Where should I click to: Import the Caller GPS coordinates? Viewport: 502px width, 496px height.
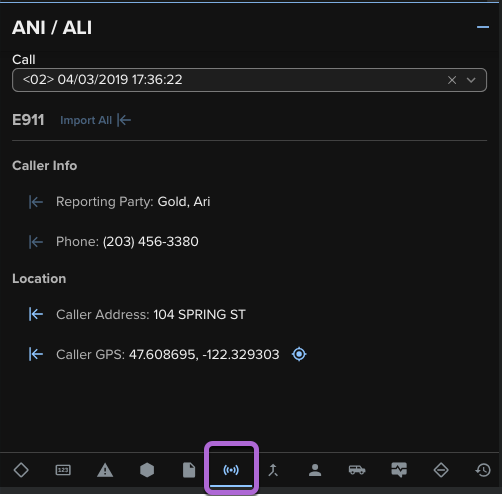point(36,354)
